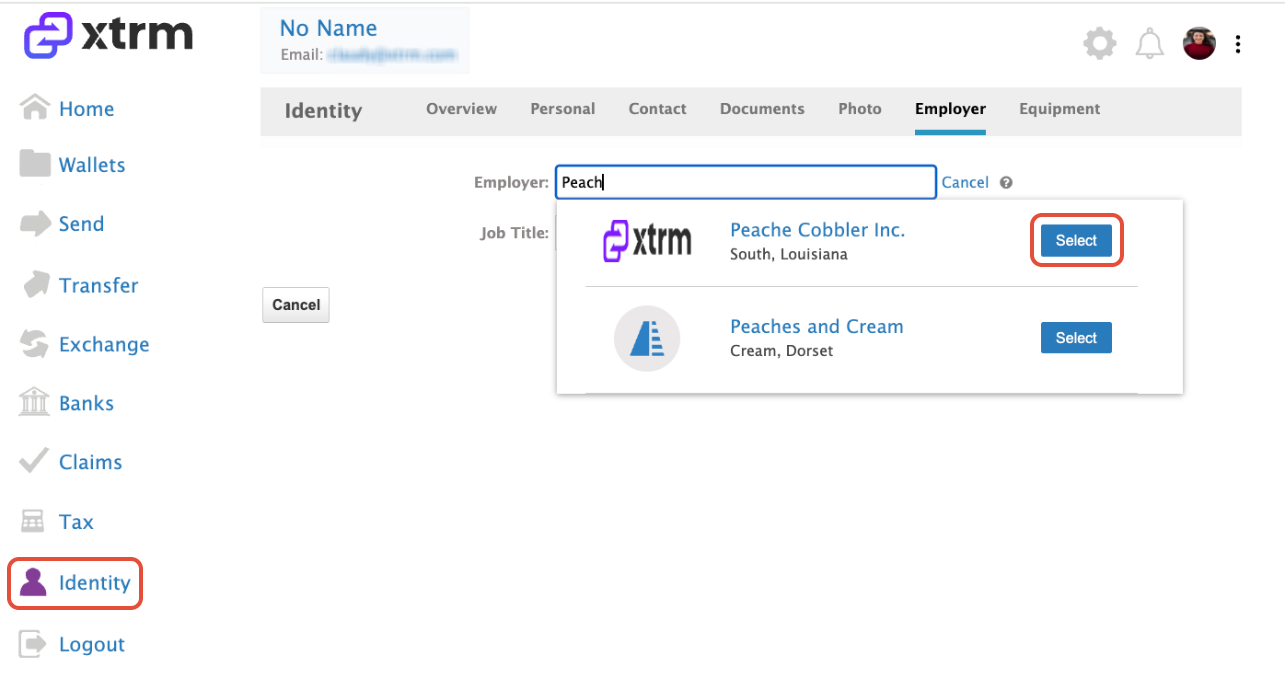Screen dimensions: 1285x690
Task: Click the help question mark icon
Action: point(1006,182)
